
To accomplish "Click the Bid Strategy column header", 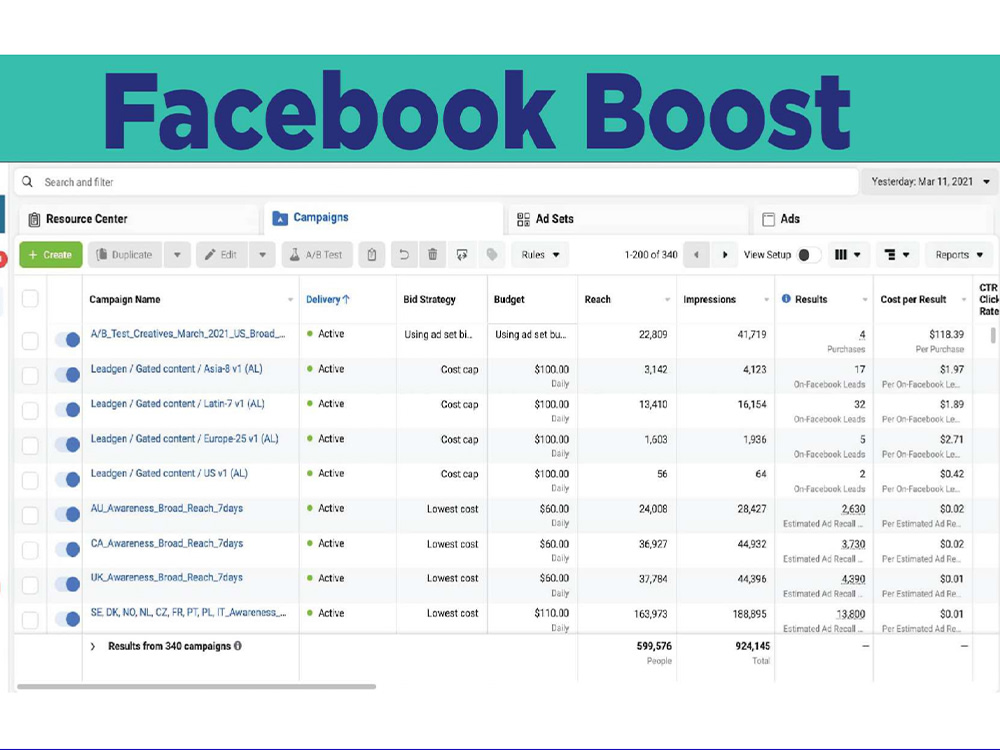I will click(x=429, y=299).
